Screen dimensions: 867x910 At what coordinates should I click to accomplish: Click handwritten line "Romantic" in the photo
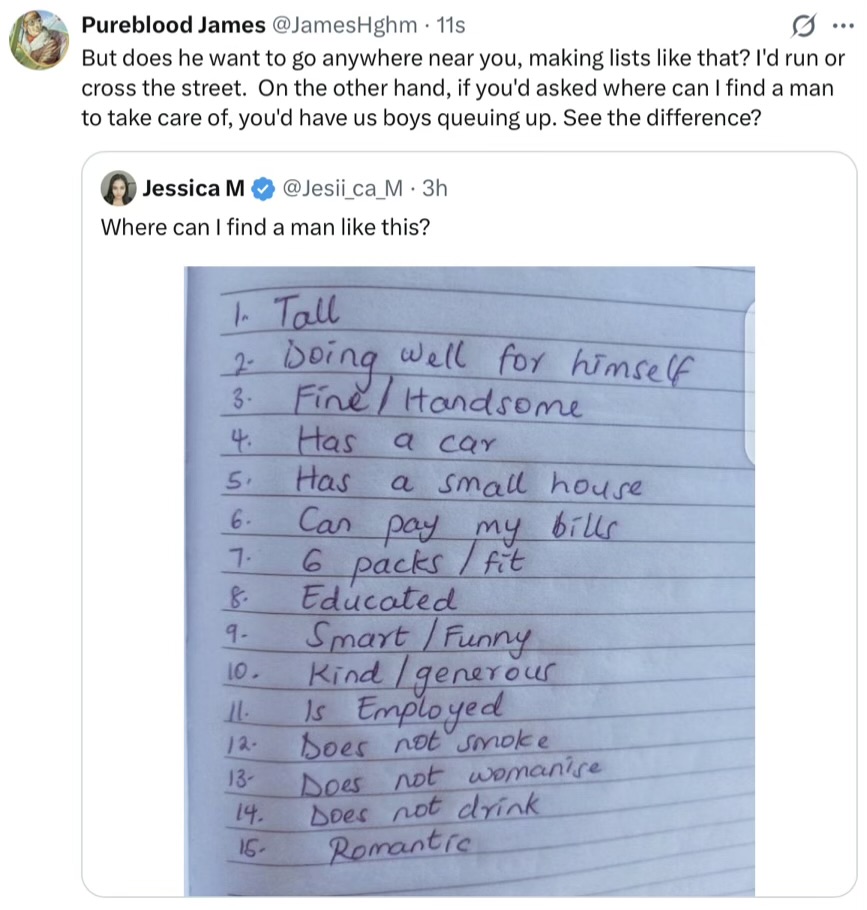coord(400,848)
